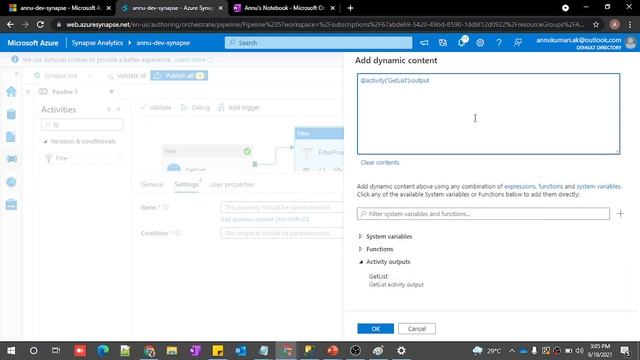Click the user account avatar in header
The width and height of the screenshot is (640, 360).
[631, 42]
